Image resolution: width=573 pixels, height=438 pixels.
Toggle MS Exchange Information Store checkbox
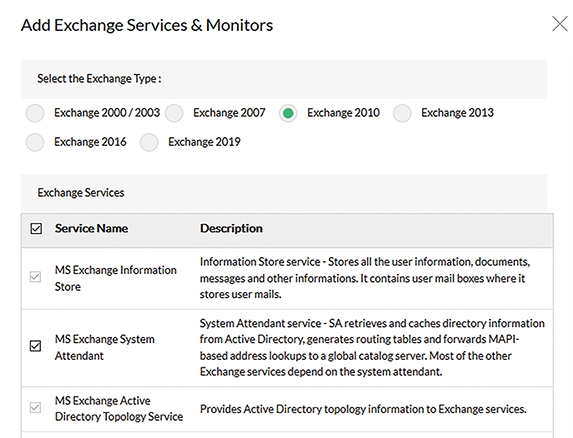tap(35, 277)
